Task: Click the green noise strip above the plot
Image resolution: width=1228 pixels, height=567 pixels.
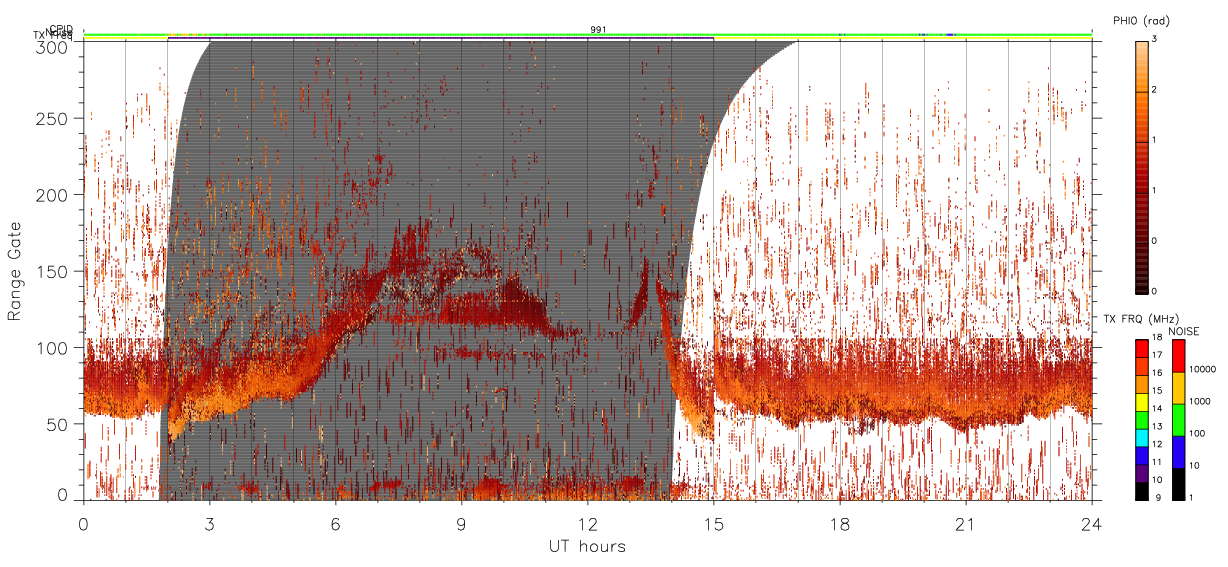Action: click(x=587, y=34)
